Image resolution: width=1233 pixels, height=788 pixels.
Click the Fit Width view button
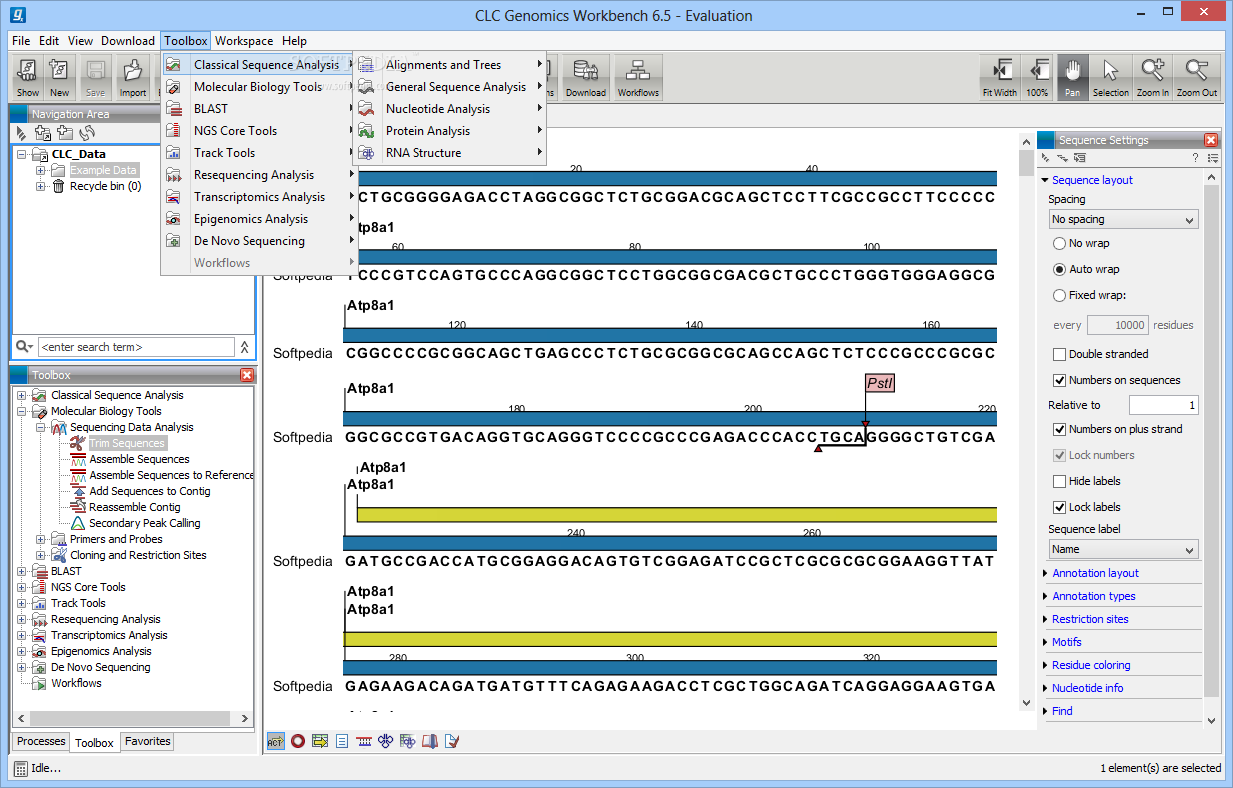point(999,78)
